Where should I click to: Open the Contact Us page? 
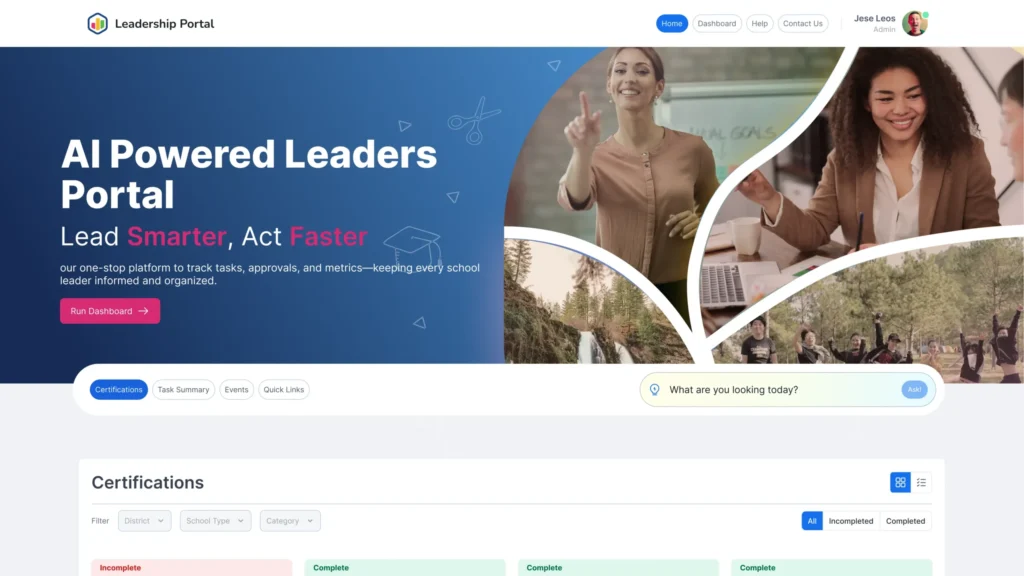[x=803, y=24]
